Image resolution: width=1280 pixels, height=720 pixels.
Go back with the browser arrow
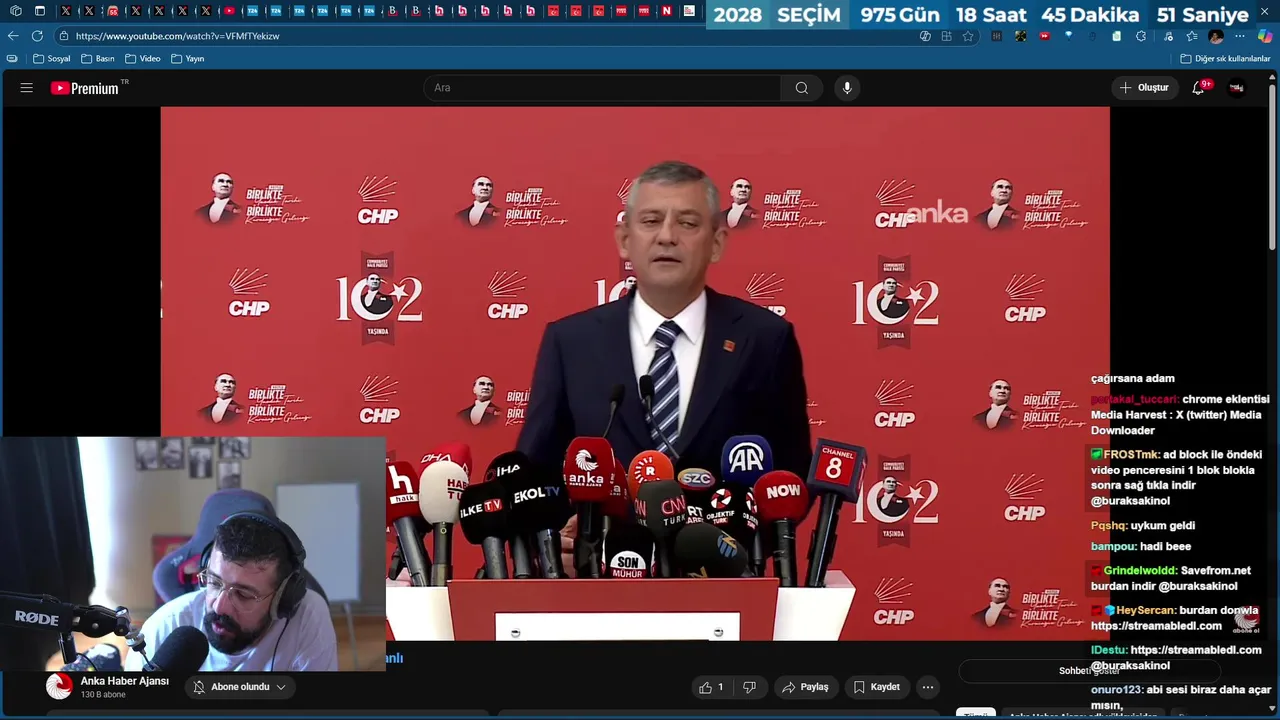pos(13,36)
